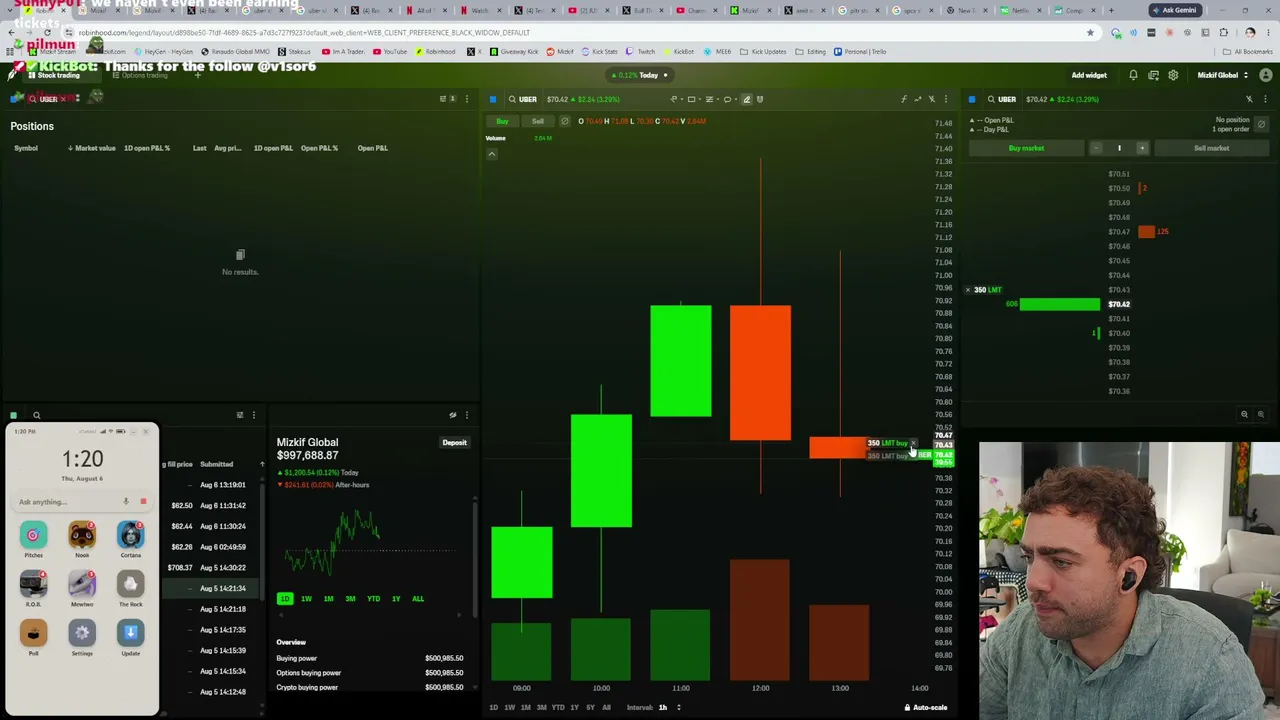Open the Mewtwo app in phone overlay
The height and width of the screenshot is (720, 1280).
tap(82, 585)
